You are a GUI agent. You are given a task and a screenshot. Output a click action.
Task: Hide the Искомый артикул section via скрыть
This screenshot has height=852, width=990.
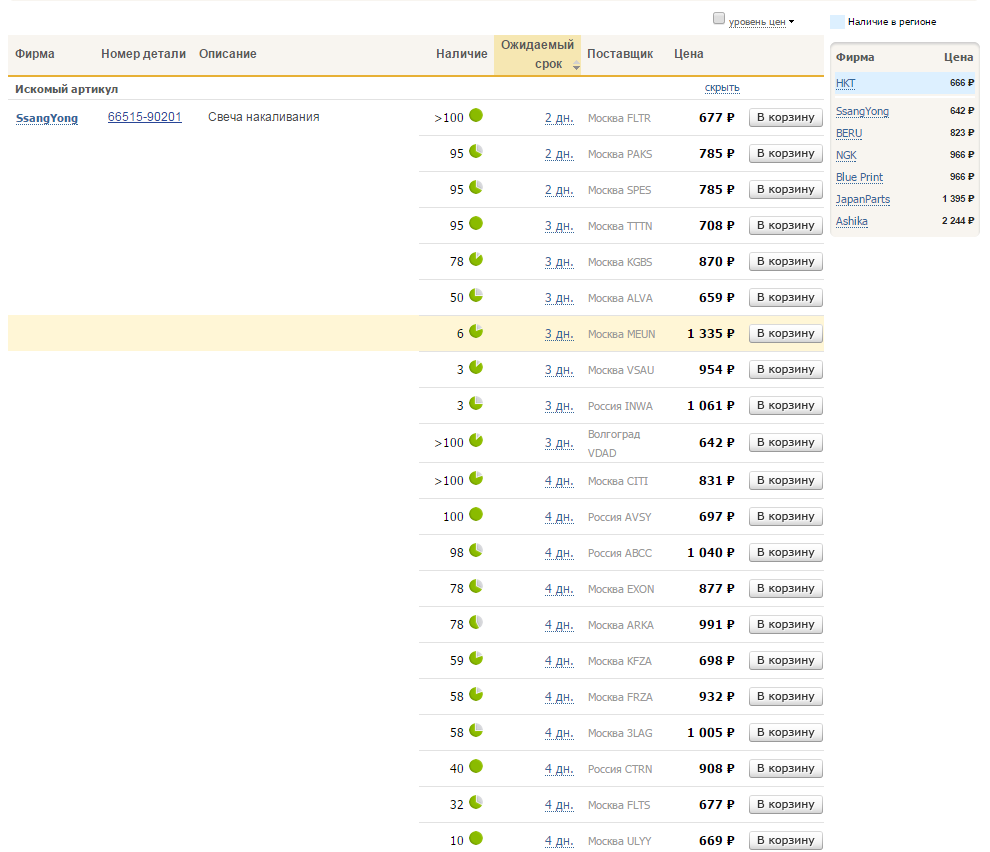722,88
